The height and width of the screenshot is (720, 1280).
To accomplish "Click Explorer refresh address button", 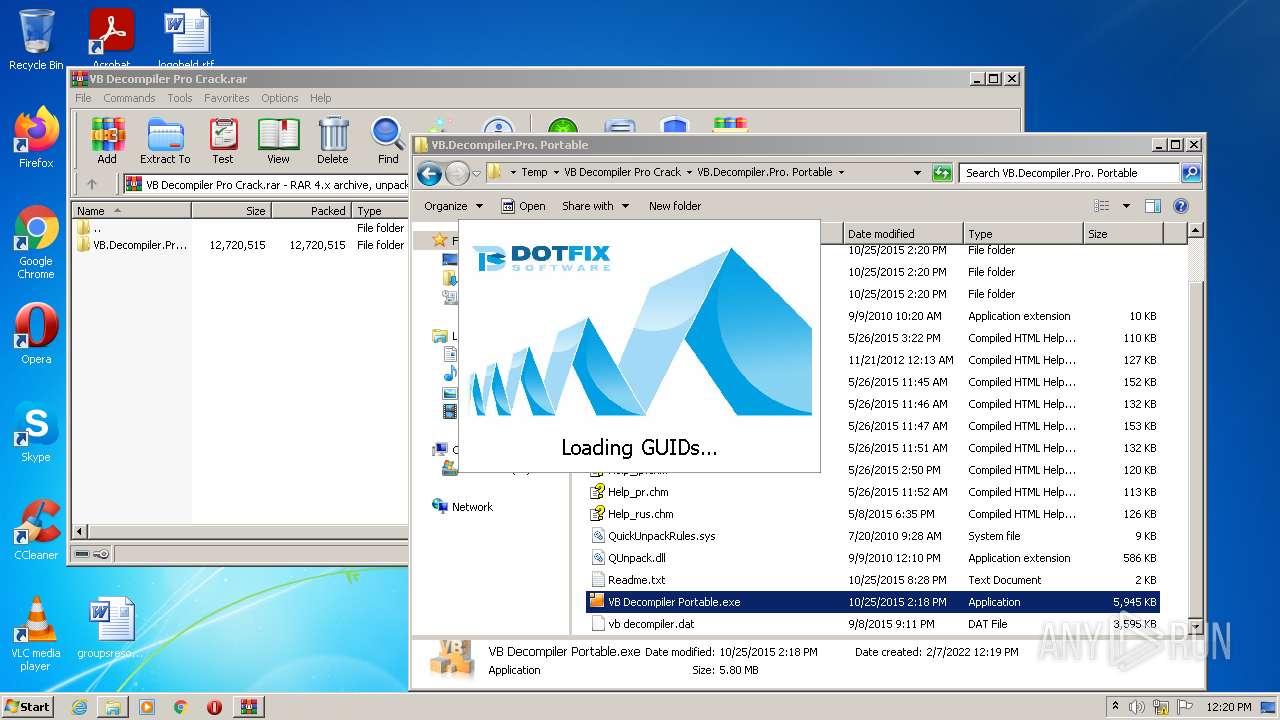I will pyautogui.click(x=941, y=173).
